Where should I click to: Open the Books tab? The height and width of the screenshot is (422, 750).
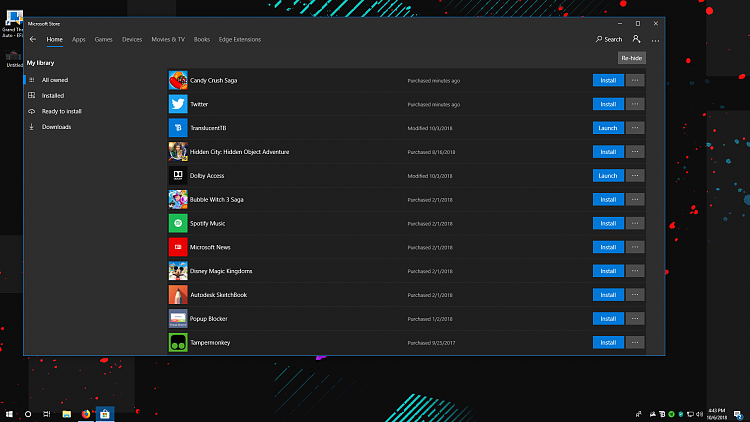(202, 39)
